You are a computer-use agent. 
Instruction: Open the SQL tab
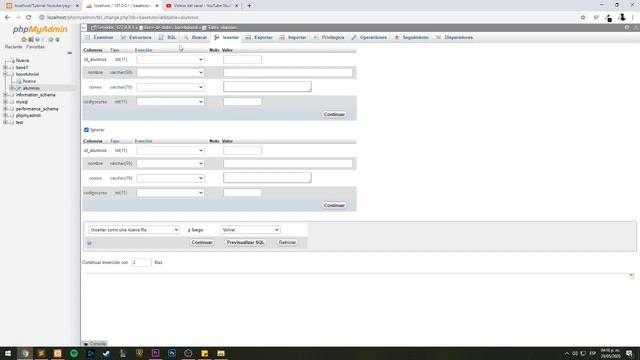[167, 38]
